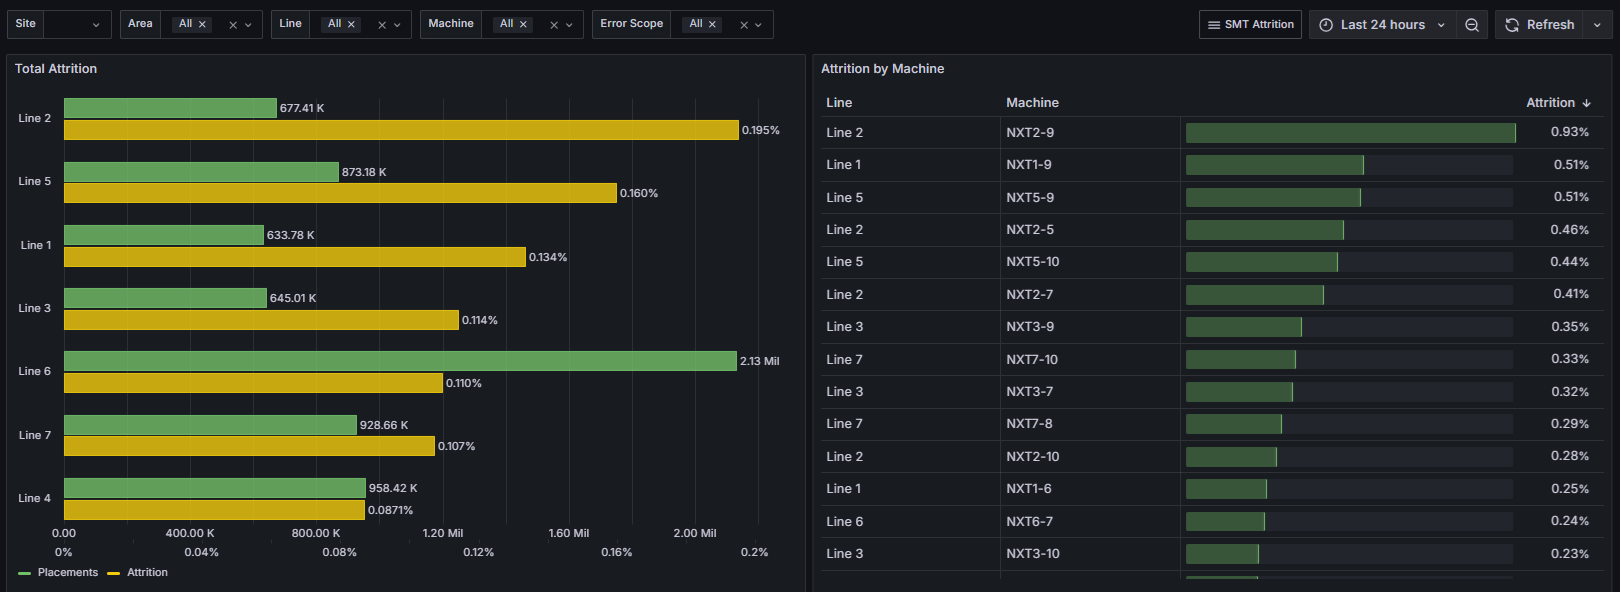Click the Attrition column sort arrow

(x=1586, y=103)
